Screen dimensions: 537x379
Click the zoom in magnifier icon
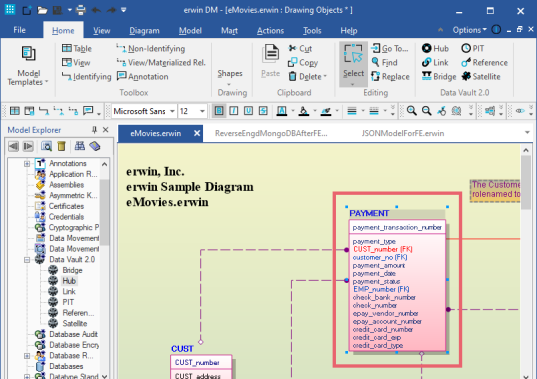[412, 111]
